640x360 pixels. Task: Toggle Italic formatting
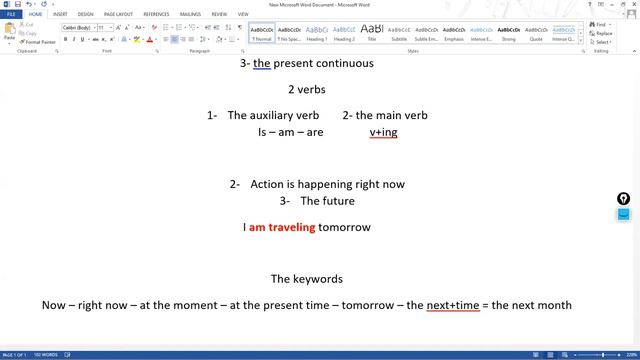tap(74, 39)
